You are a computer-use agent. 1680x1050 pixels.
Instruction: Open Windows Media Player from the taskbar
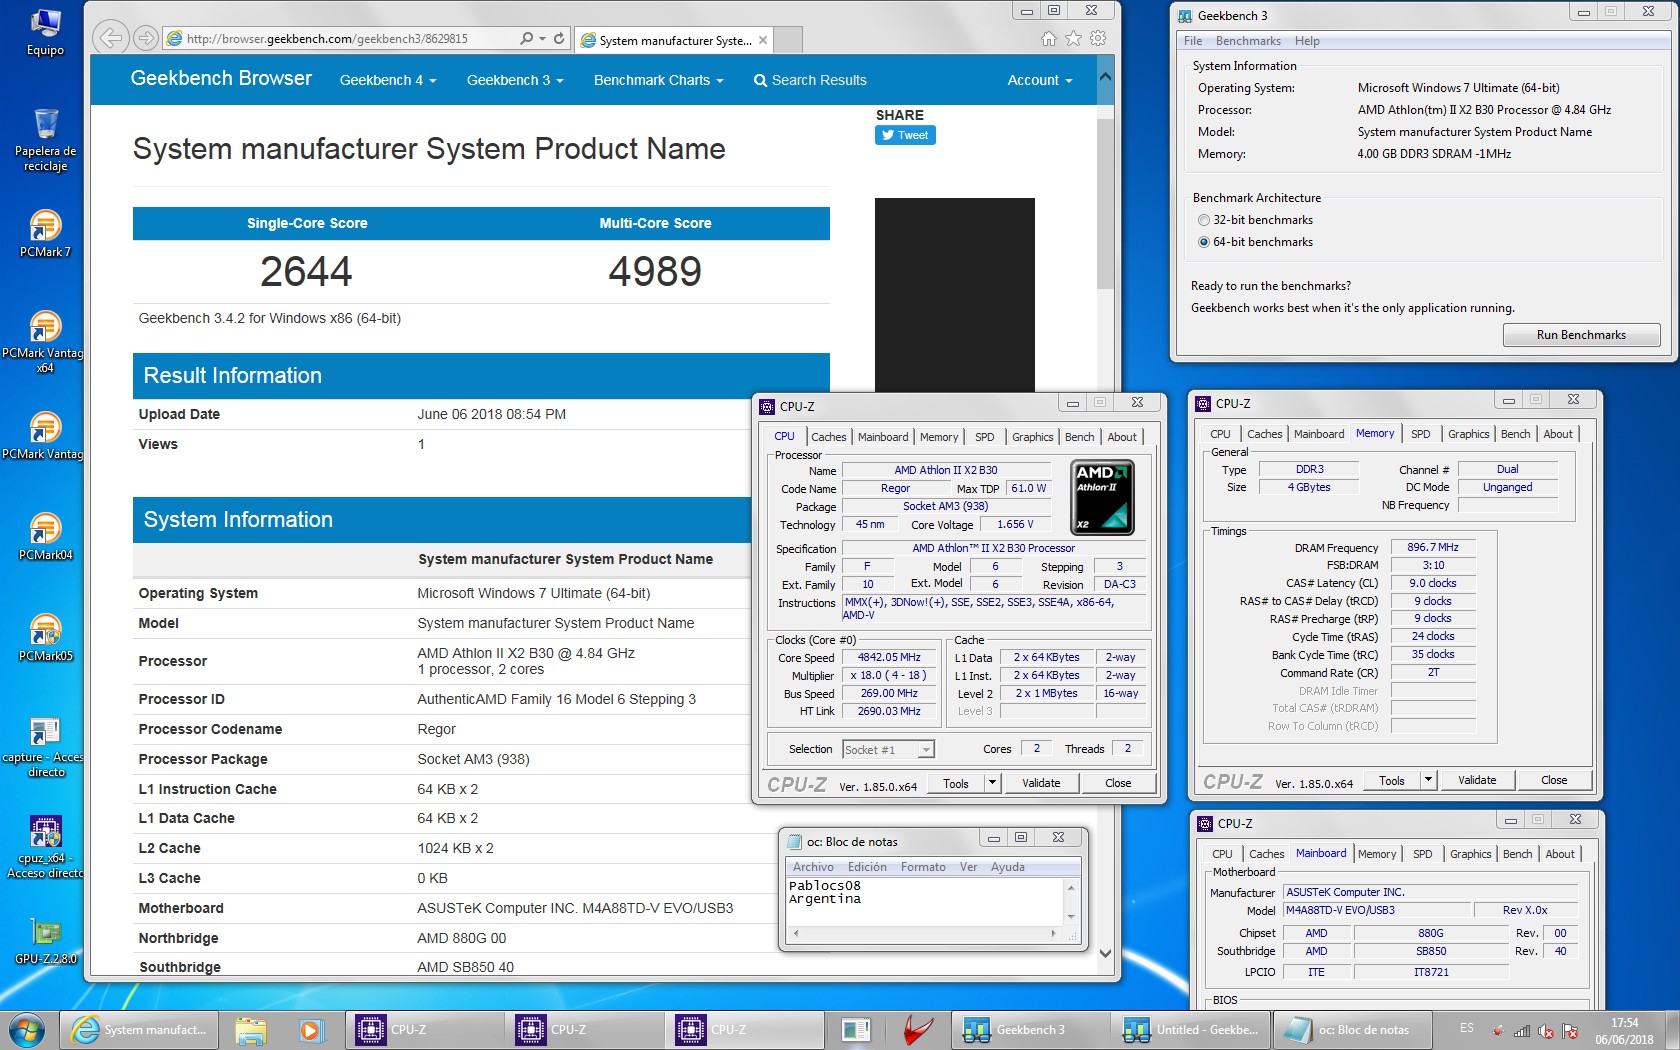[310, 1029]
